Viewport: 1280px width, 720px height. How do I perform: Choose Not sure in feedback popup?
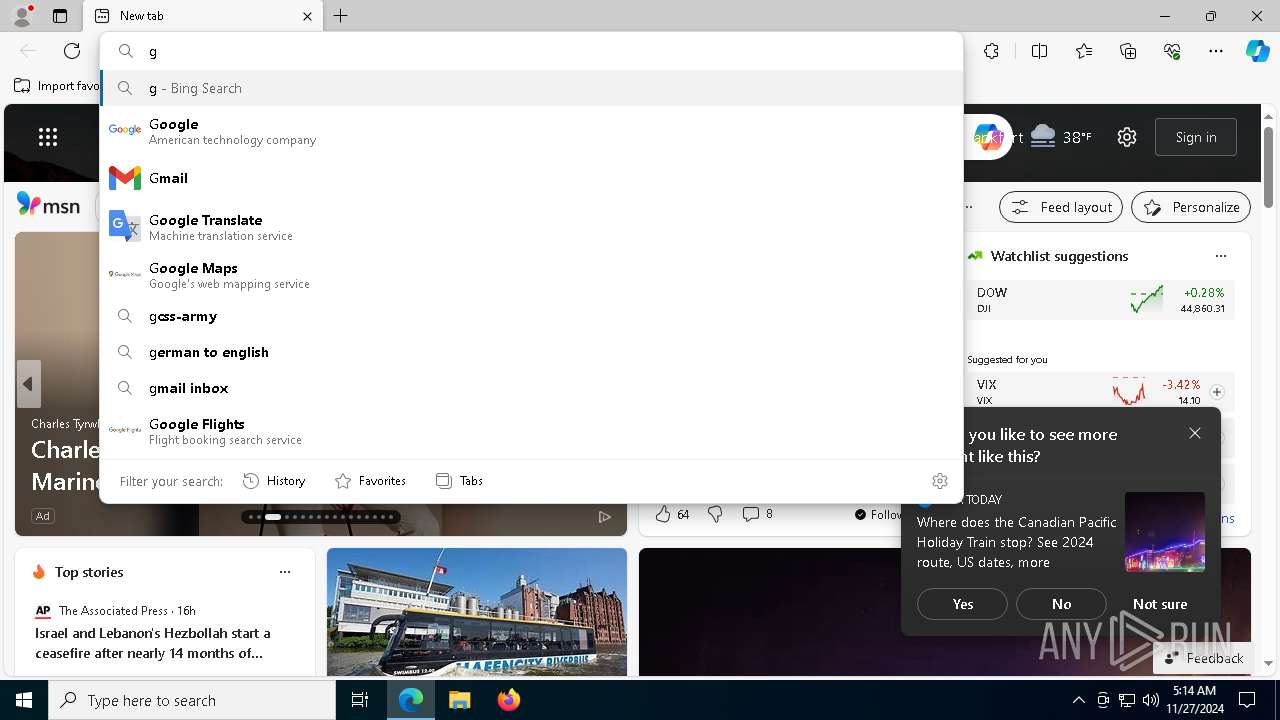[x=1160, y=604]
